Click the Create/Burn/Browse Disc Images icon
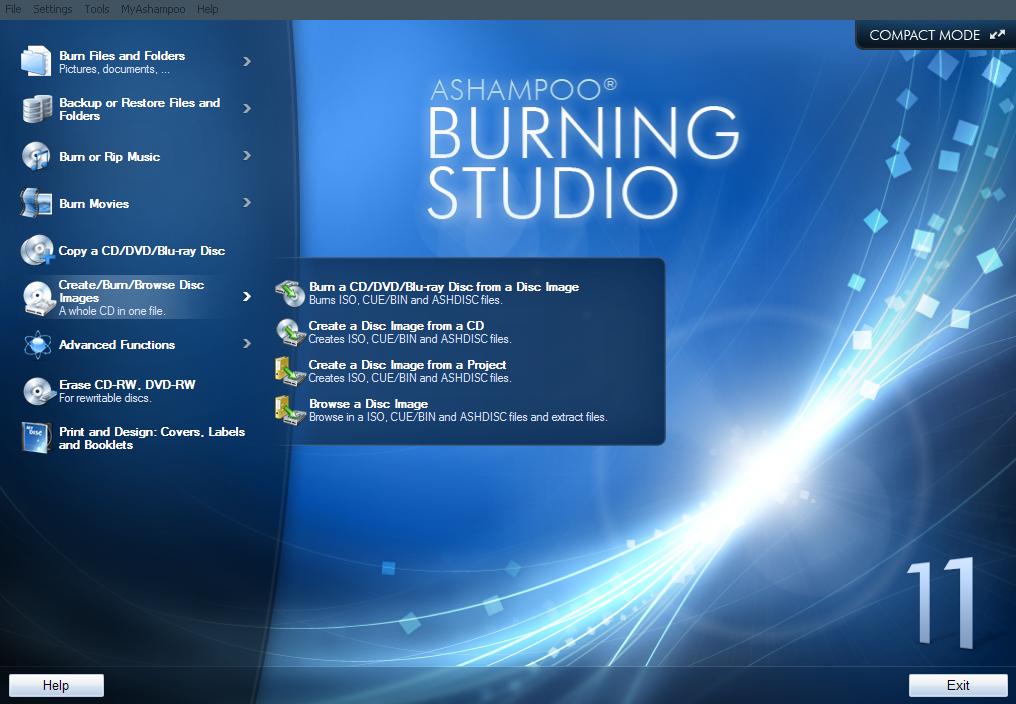The height and width of the screenshot is (704, 1016). [x=39, y=298]
